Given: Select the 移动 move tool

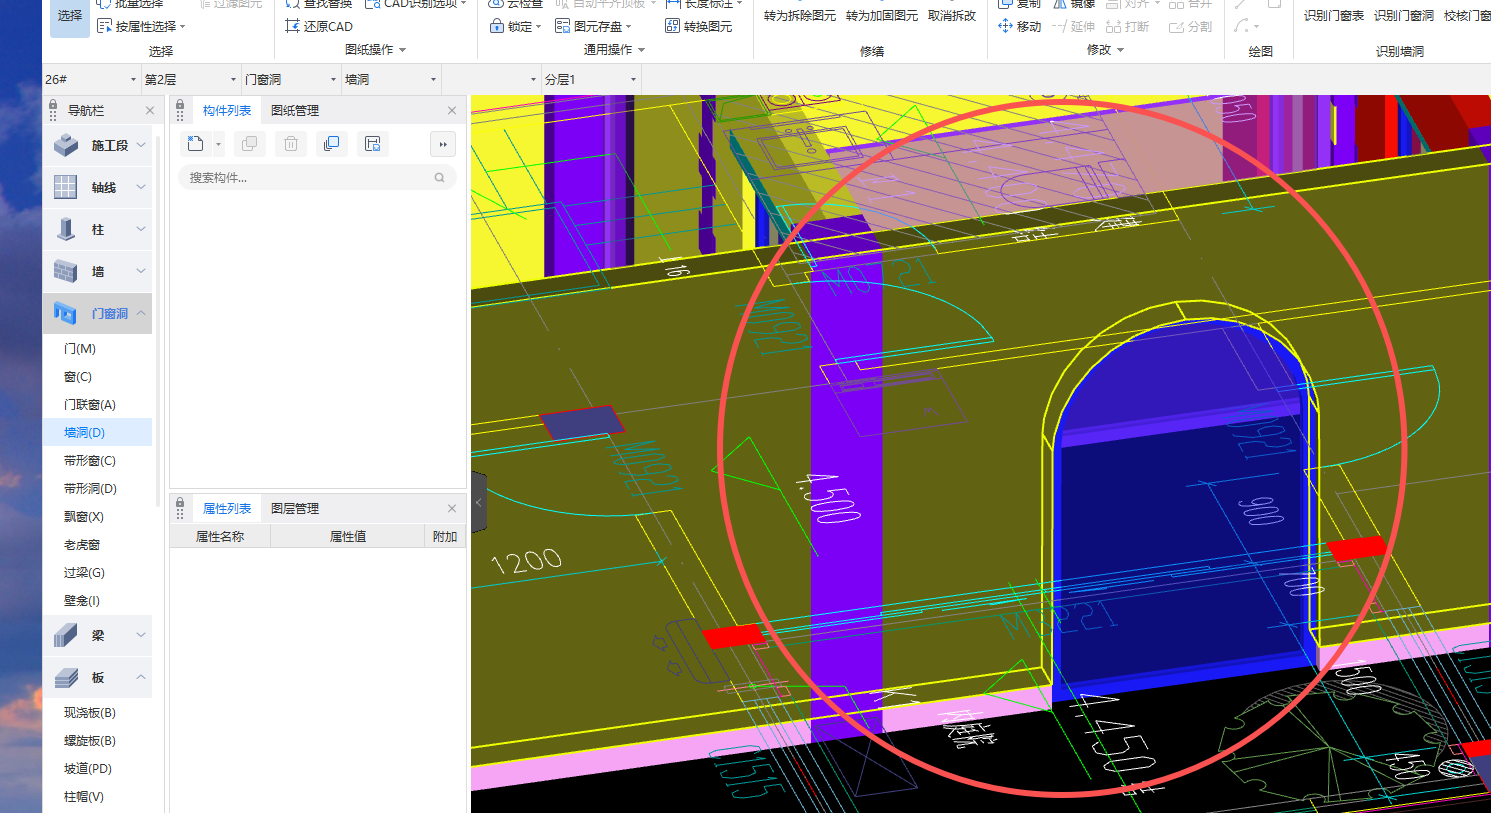Looking at the screenshot, I should pyautogui.click(x=1019, y=26).
